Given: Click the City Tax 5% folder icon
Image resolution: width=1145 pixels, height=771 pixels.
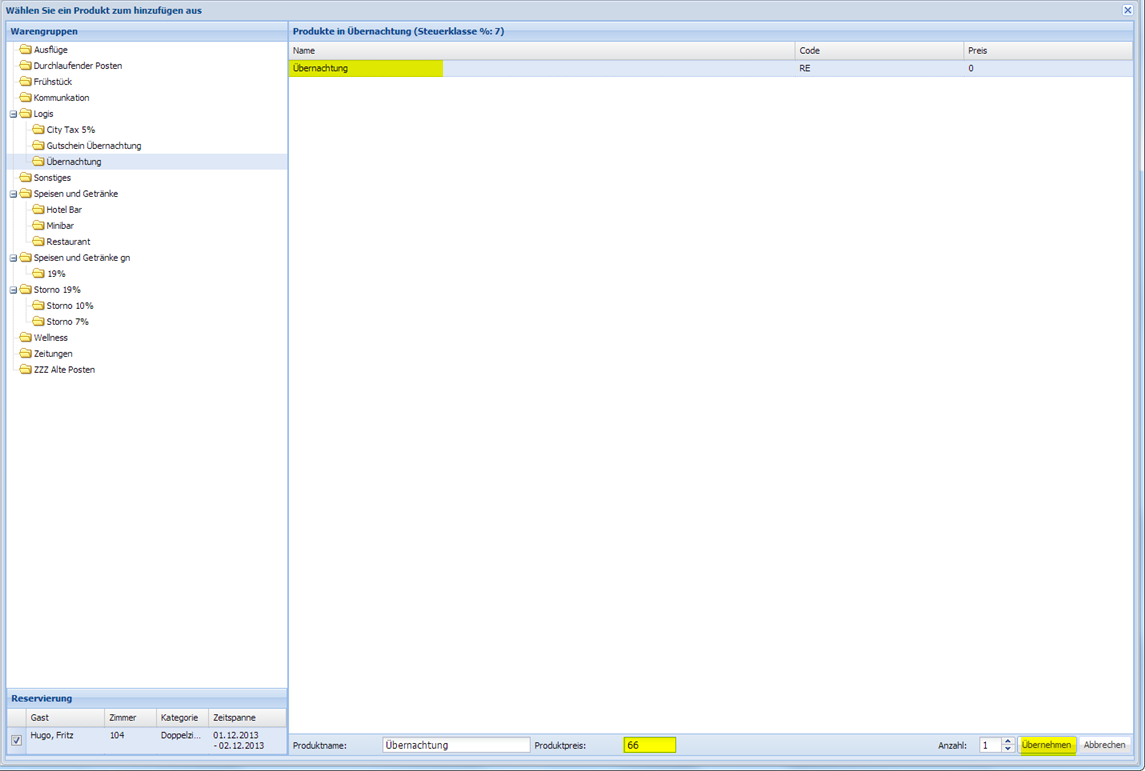Looking at the screenshot, I should point(39,130).
